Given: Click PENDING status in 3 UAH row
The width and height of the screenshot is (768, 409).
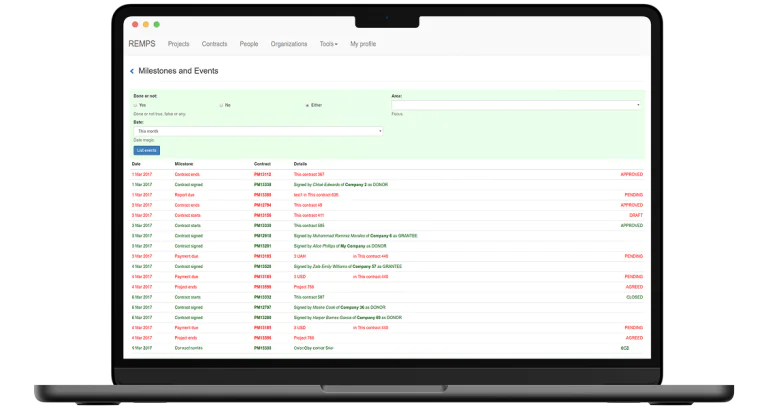Looking at the screenshot, I should pos(634,257).
